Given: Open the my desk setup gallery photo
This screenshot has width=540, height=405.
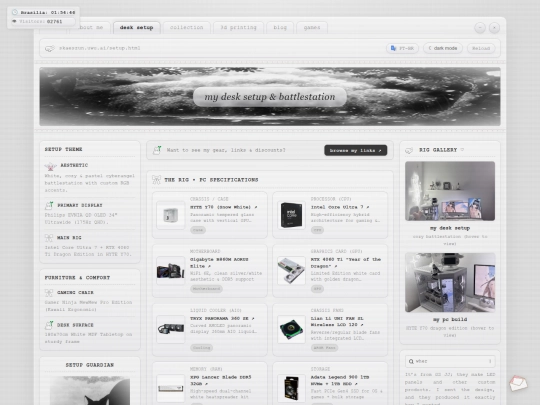Looking at the screenshot, I should coord(450,191).
